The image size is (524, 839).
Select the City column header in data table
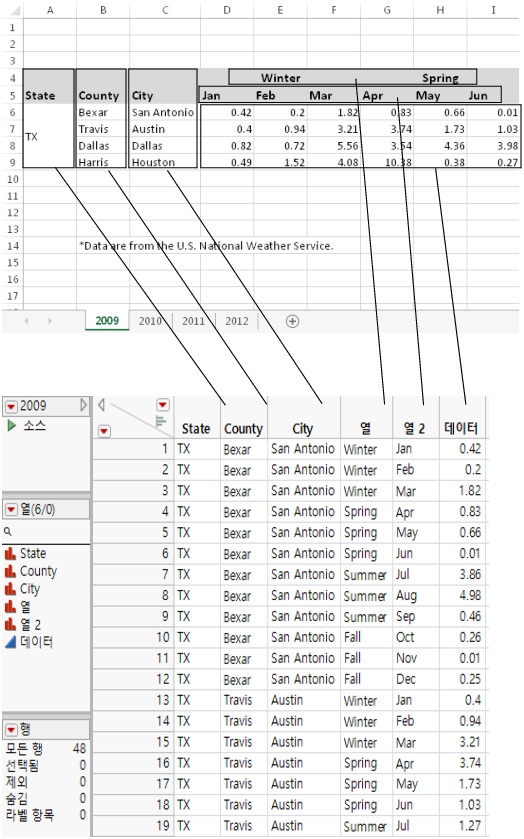click(x=302, y=429)
